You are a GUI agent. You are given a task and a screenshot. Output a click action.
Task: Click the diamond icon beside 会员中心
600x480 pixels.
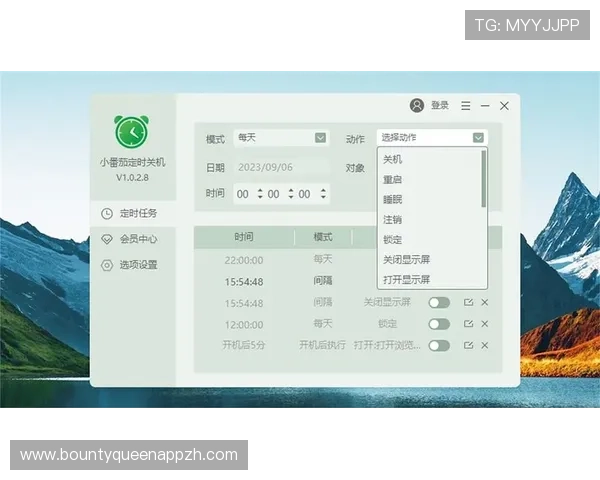click(106, 239)
